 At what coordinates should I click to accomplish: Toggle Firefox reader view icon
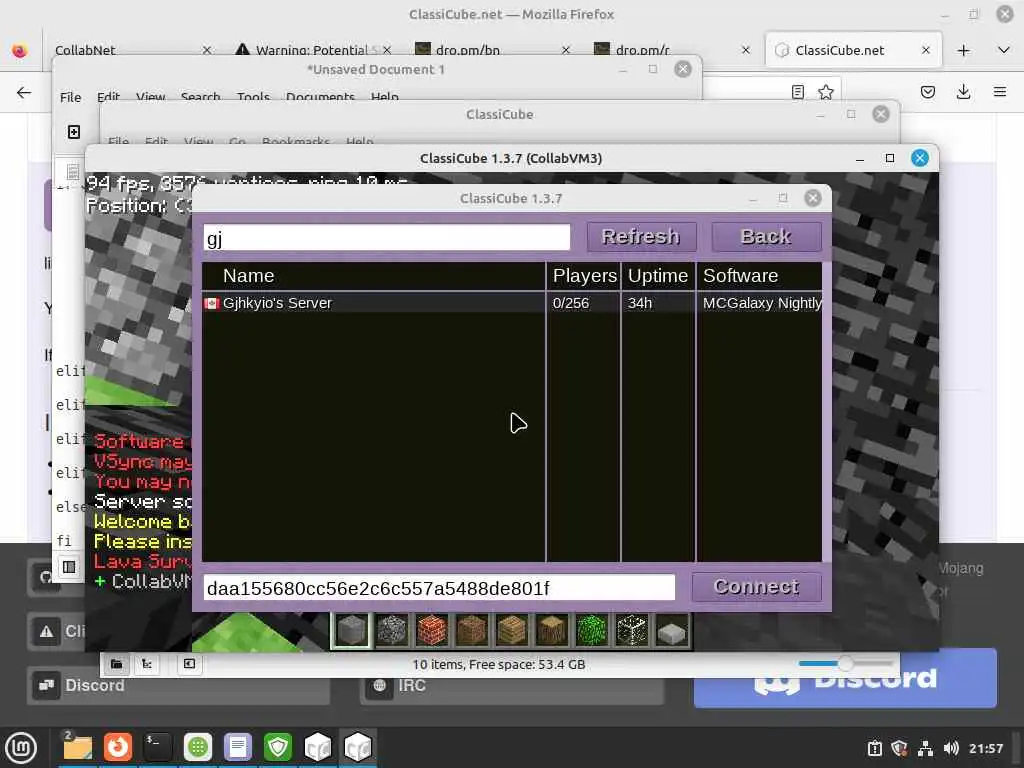pyautogui.click(x=797, y=92)
